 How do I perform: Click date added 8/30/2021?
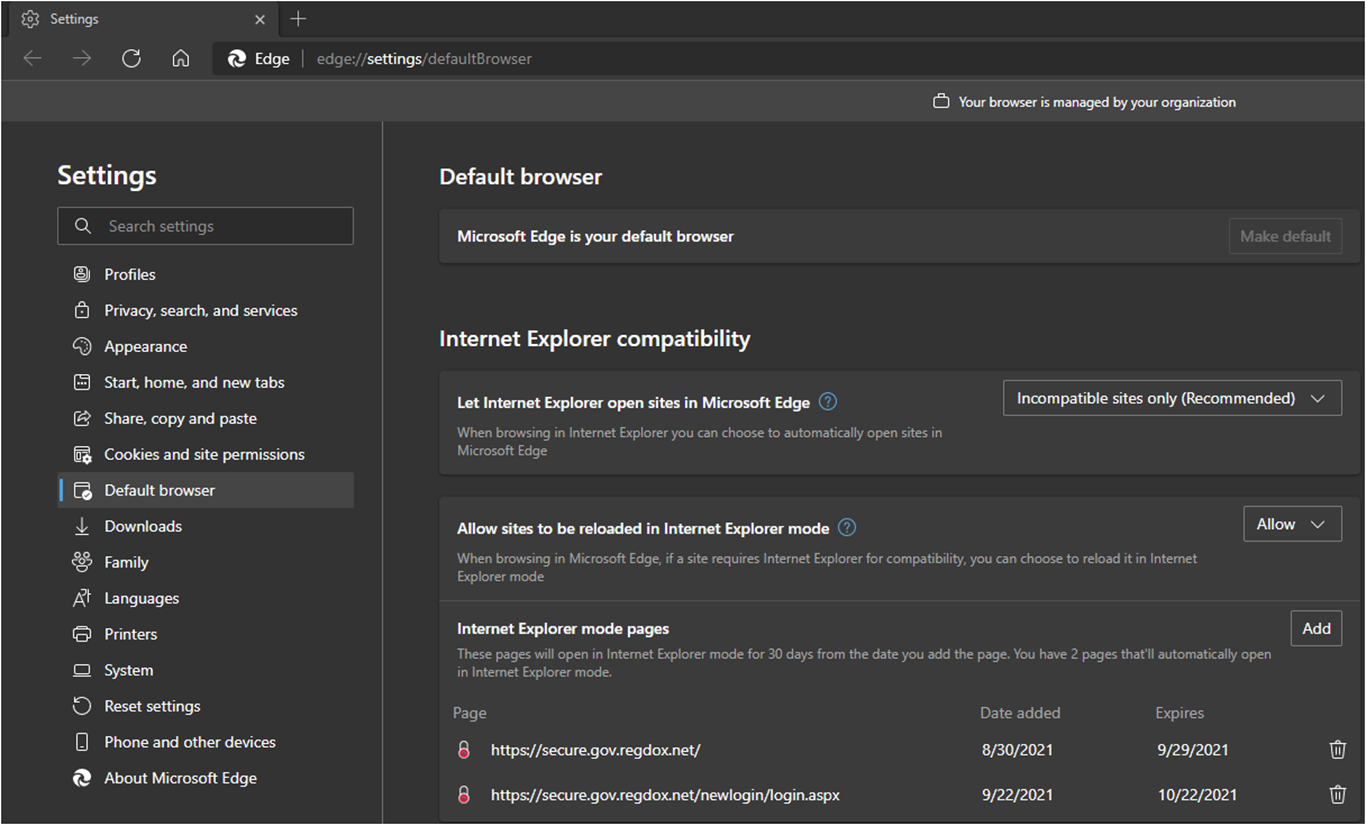[x=1017, y=750]
